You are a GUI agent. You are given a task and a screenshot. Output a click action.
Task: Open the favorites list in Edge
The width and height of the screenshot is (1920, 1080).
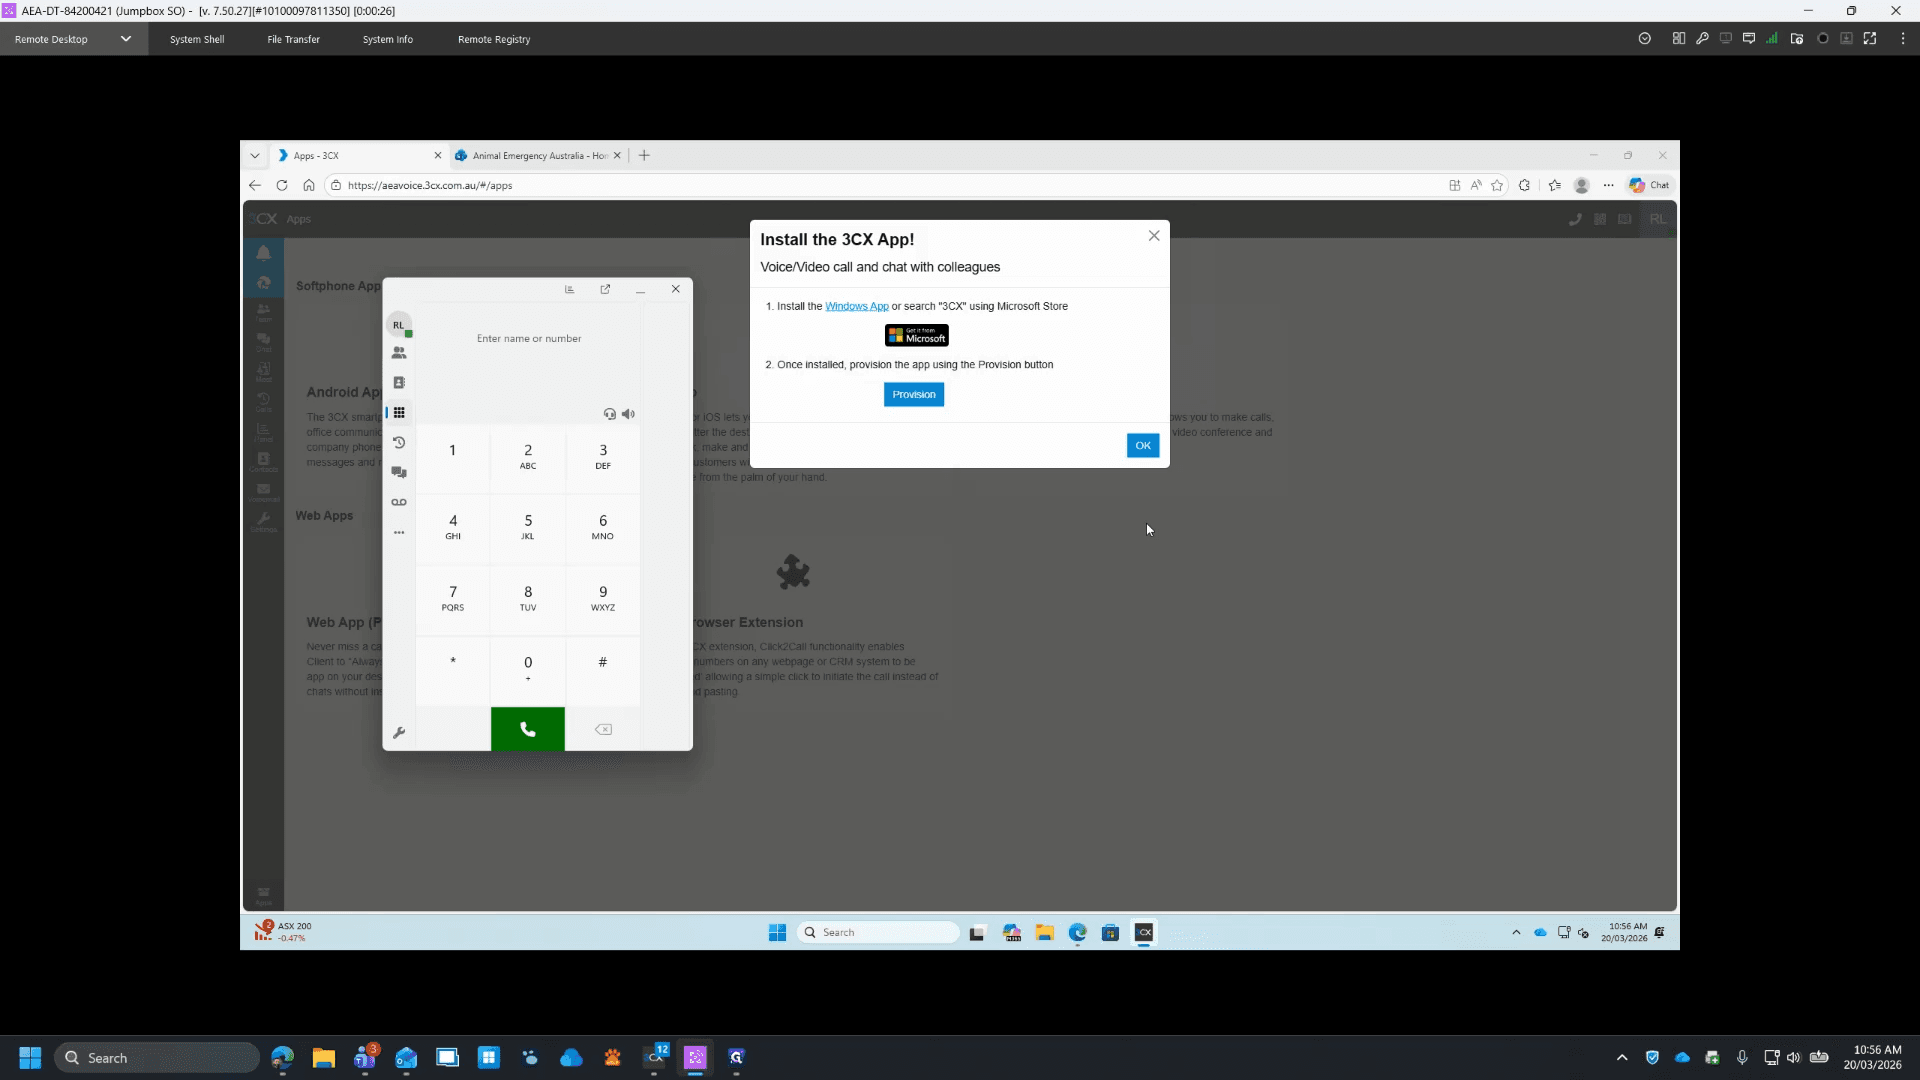1555,186
